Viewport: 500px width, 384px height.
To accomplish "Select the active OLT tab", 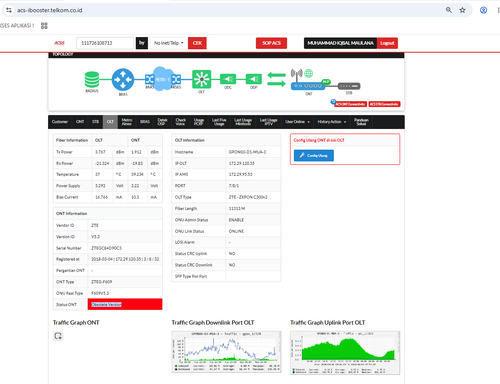I will click(110, 122).
